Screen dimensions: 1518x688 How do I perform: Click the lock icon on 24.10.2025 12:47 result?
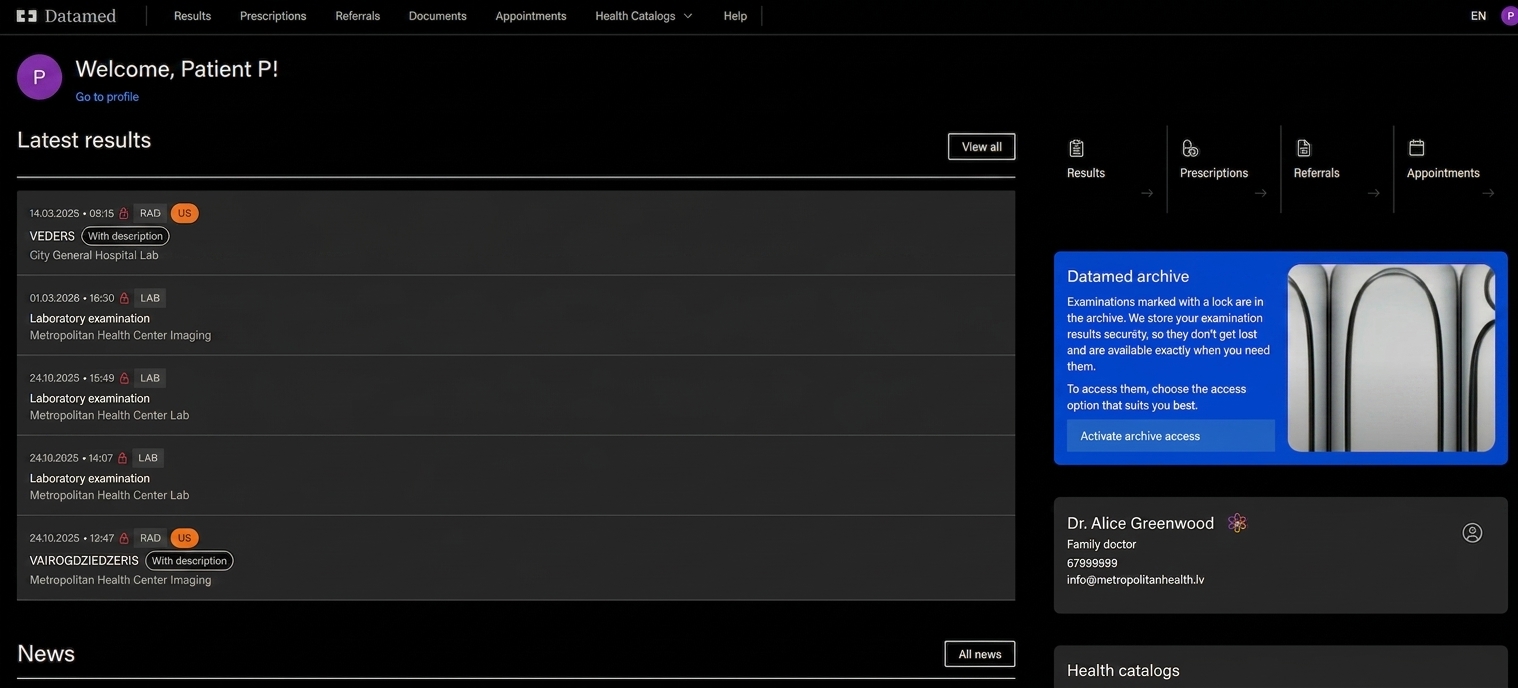(x=124, y=538)
